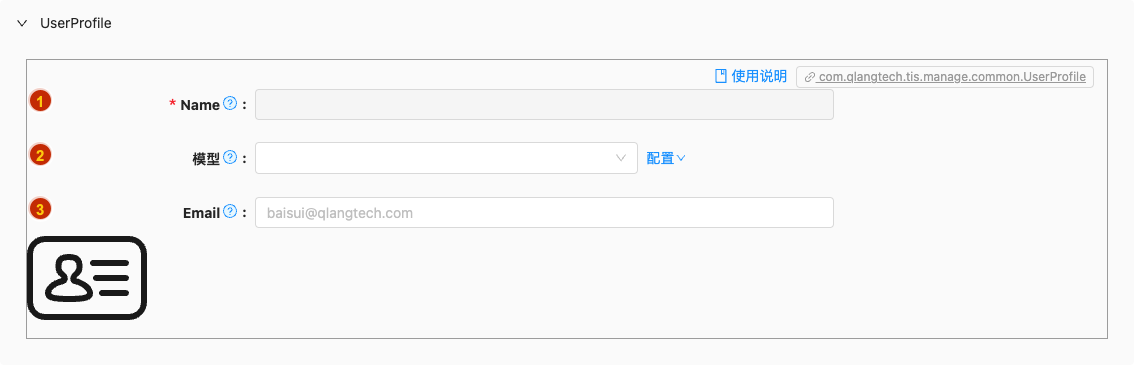1134x365 pixels.
Task: Click the Name field label
Action: [200, 105]
